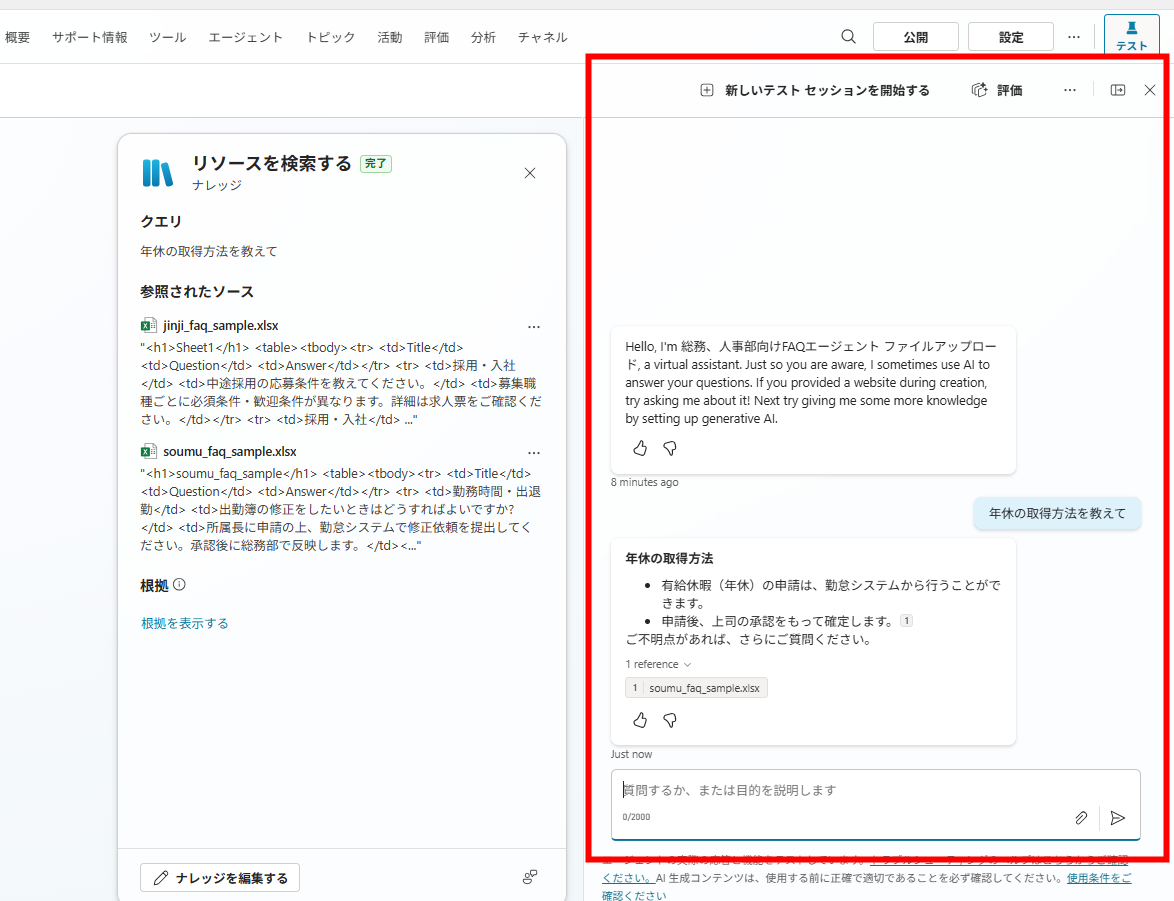Close the test chat panel
Image resolution: width=1174 pixels, height=901 pixels.
point(1150,90)
